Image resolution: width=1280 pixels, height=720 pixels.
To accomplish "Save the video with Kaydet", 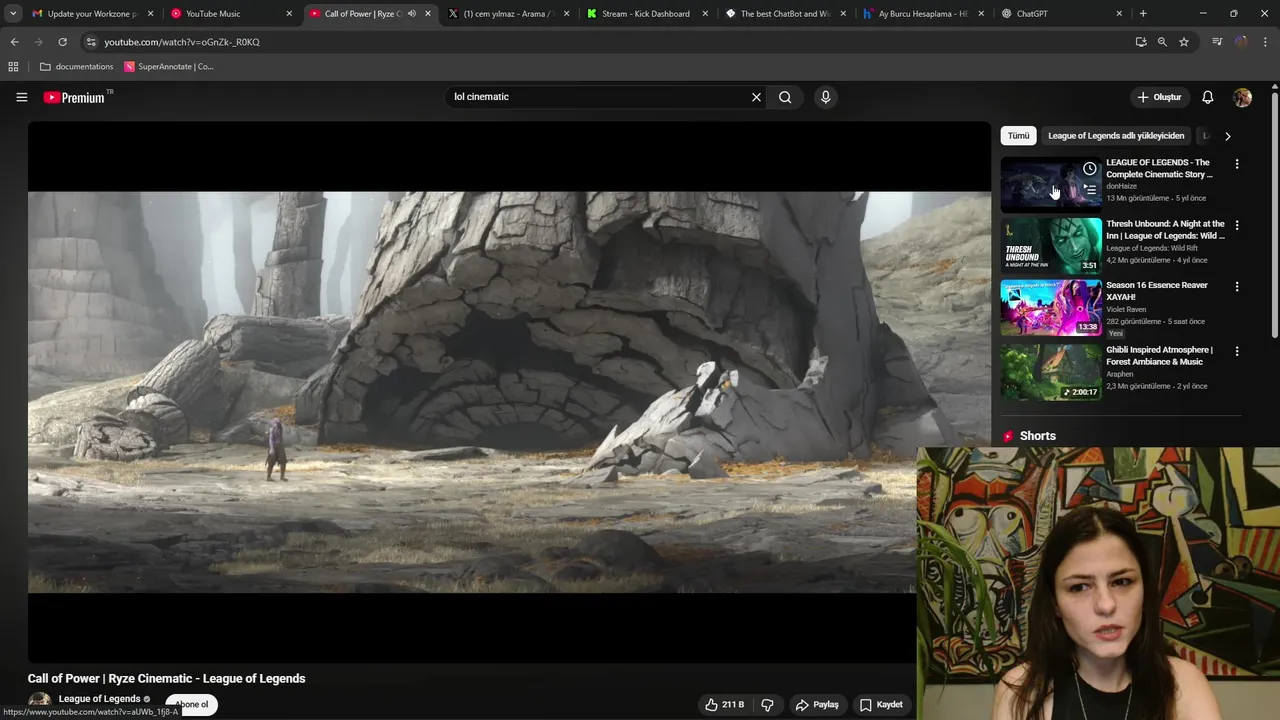I will point(881,705).
